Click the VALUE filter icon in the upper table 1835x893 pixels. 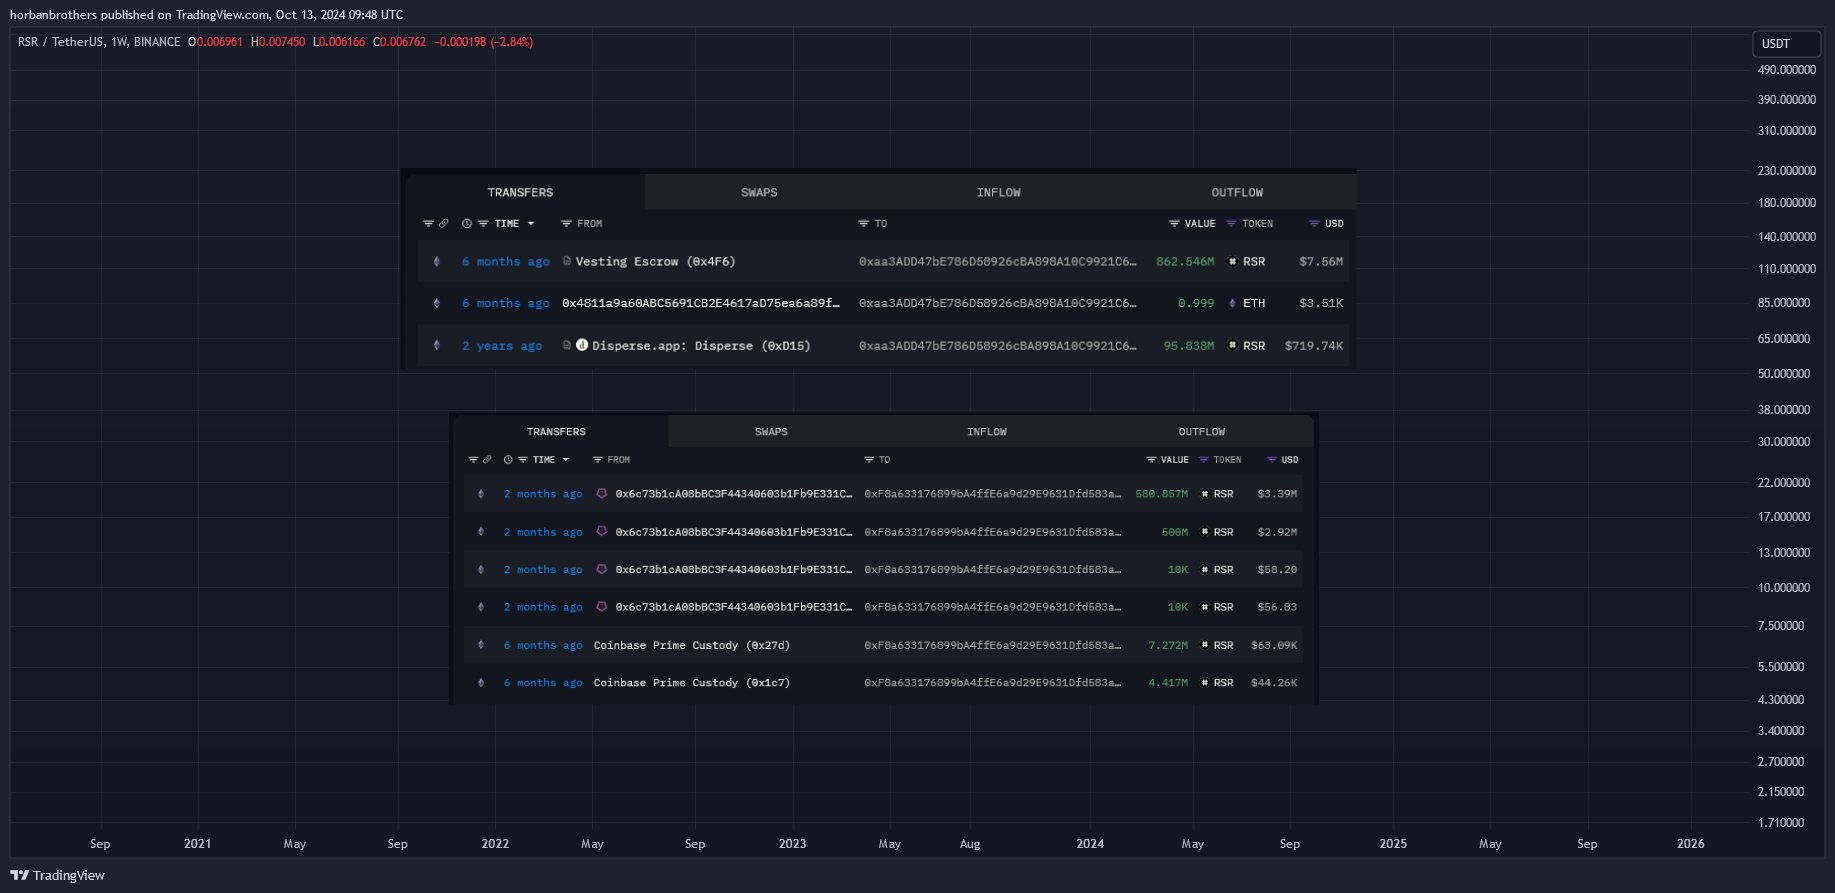click(x=1174, y=224)
